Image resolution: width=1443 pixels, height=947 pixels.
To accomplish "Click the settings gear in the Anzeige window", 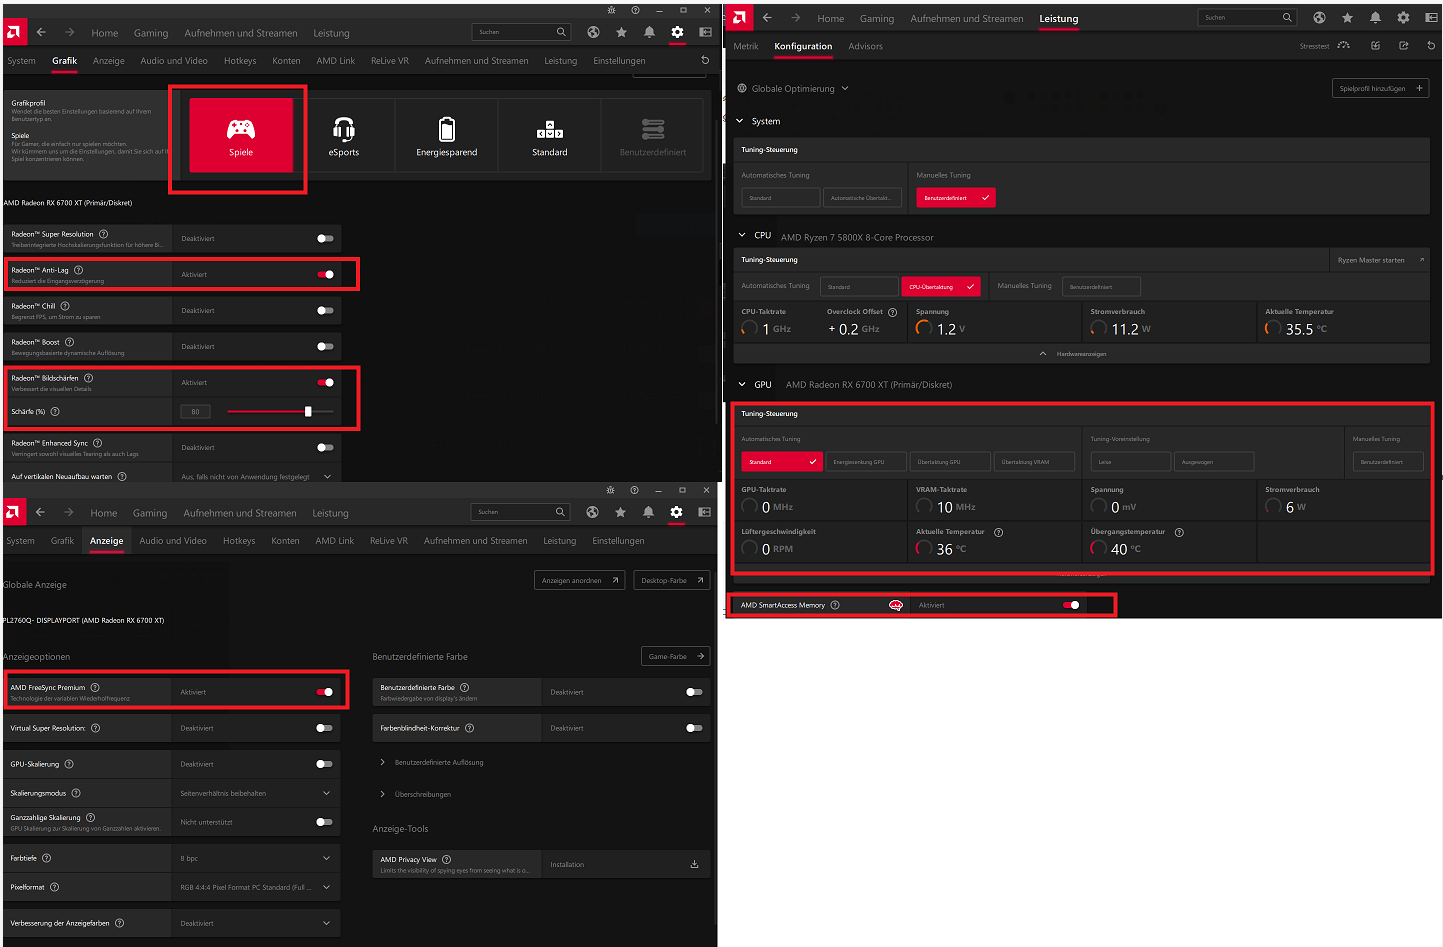I will [676, 512].
